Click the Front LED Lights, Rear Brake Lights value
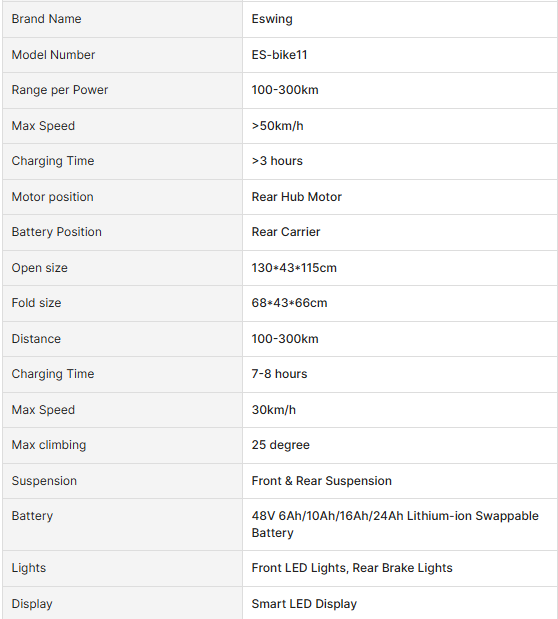558x619 pixels. (x=352, y=568)
